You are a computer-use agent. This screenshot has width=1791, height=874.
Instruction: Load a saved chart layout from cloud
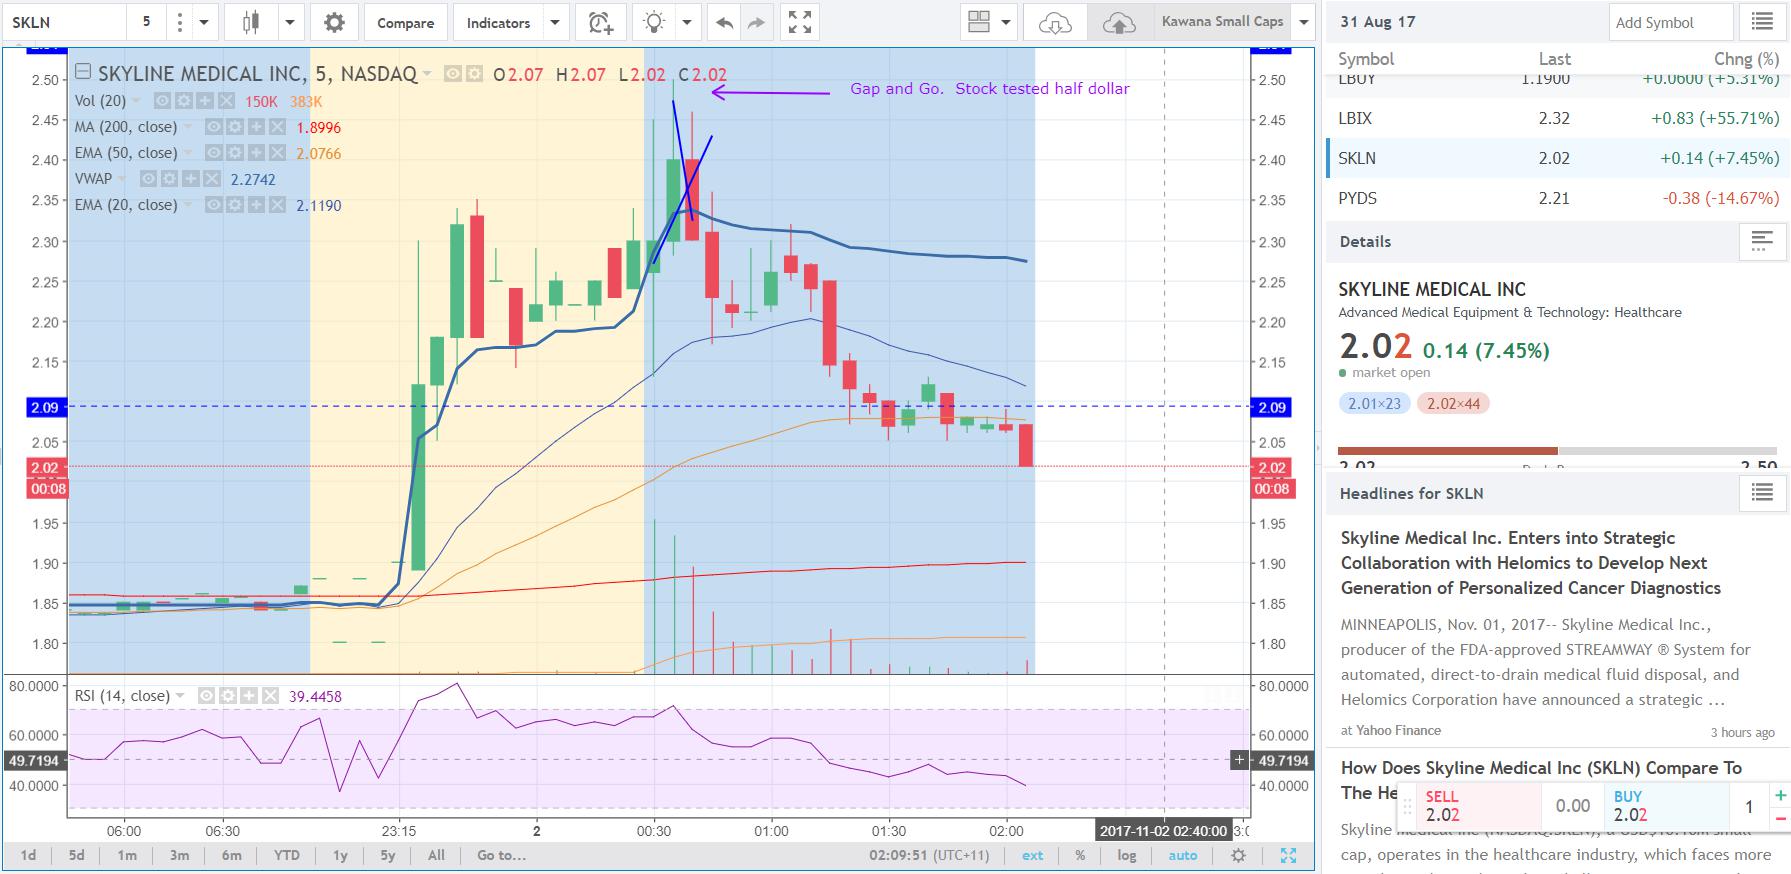coord(1055,22)
